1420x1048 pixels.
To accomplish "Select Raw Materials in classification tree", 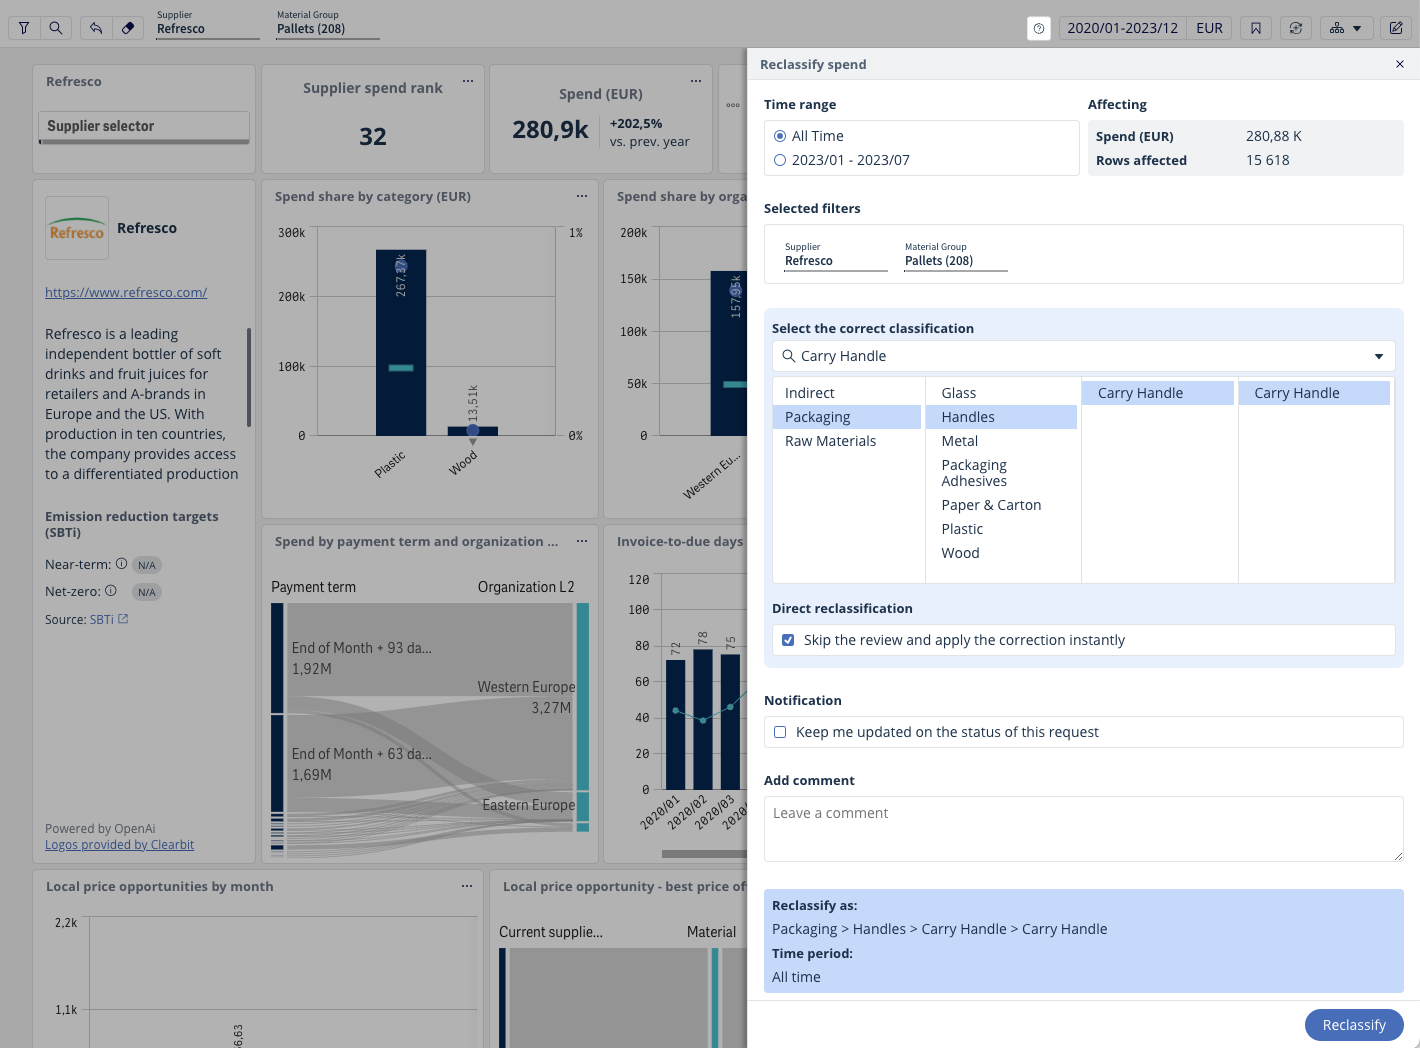I will coord(830,441).
